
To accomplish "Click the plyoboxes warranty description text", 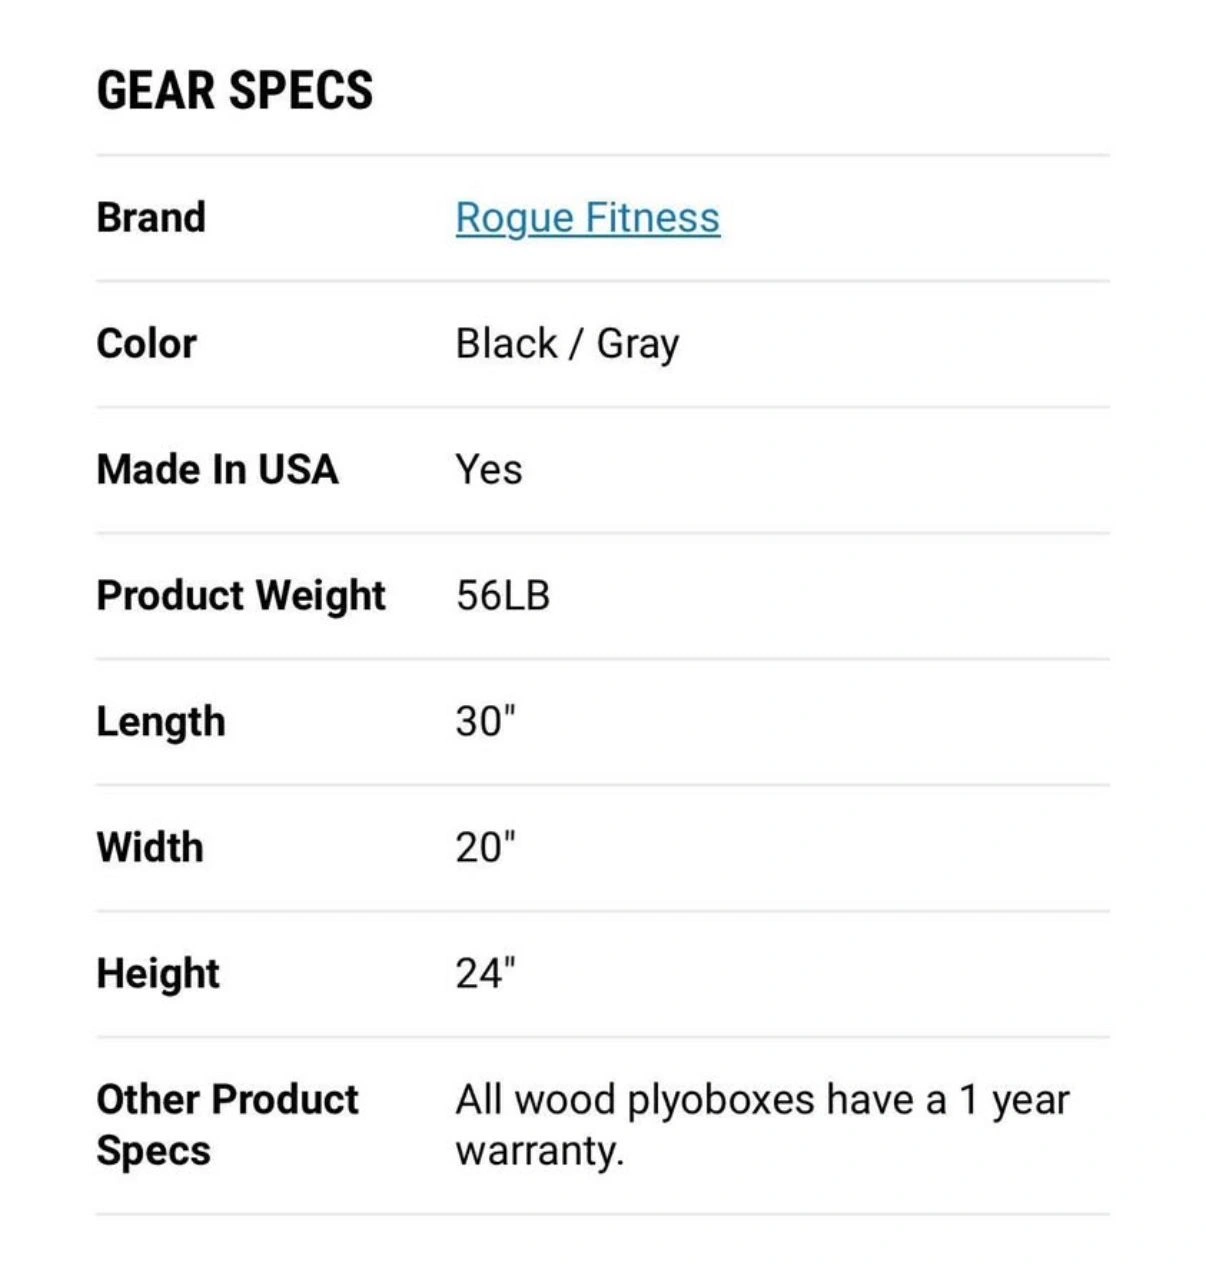I will pos(761,1100).
